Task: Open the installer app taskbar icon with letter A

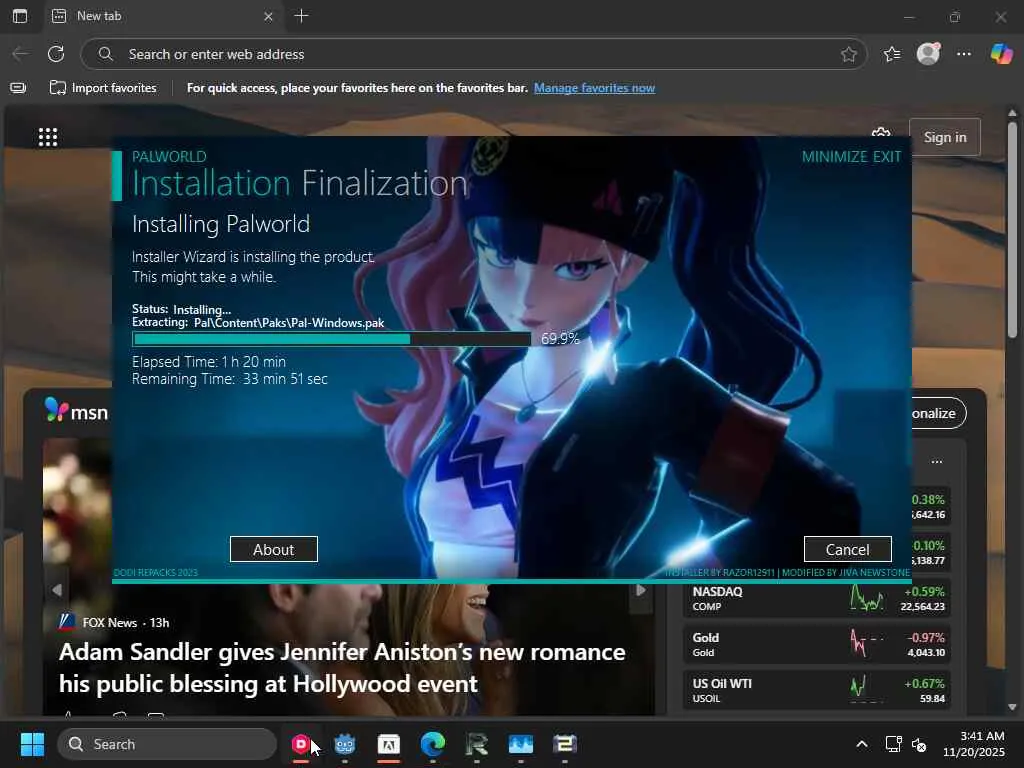Action: pos(389,744)
